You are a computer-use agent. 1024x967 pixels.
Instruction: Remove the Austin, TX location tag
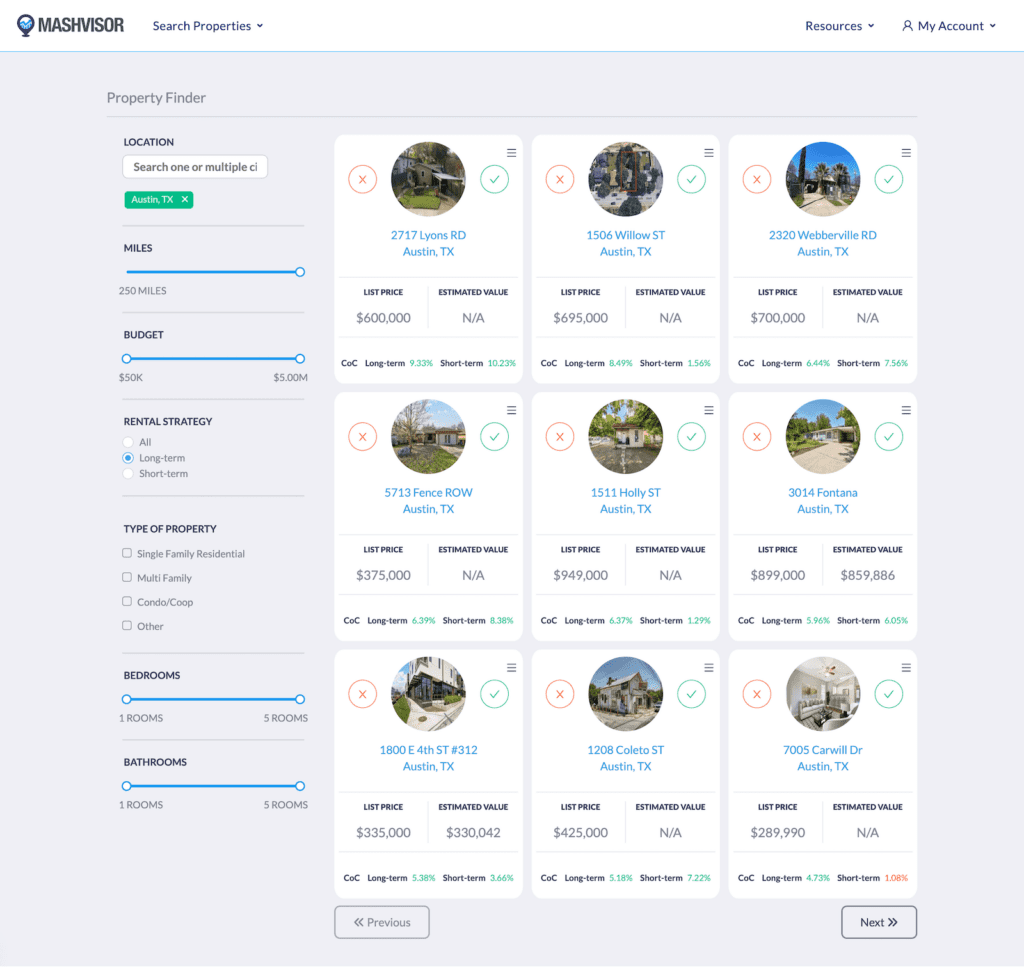pos(183,199)
